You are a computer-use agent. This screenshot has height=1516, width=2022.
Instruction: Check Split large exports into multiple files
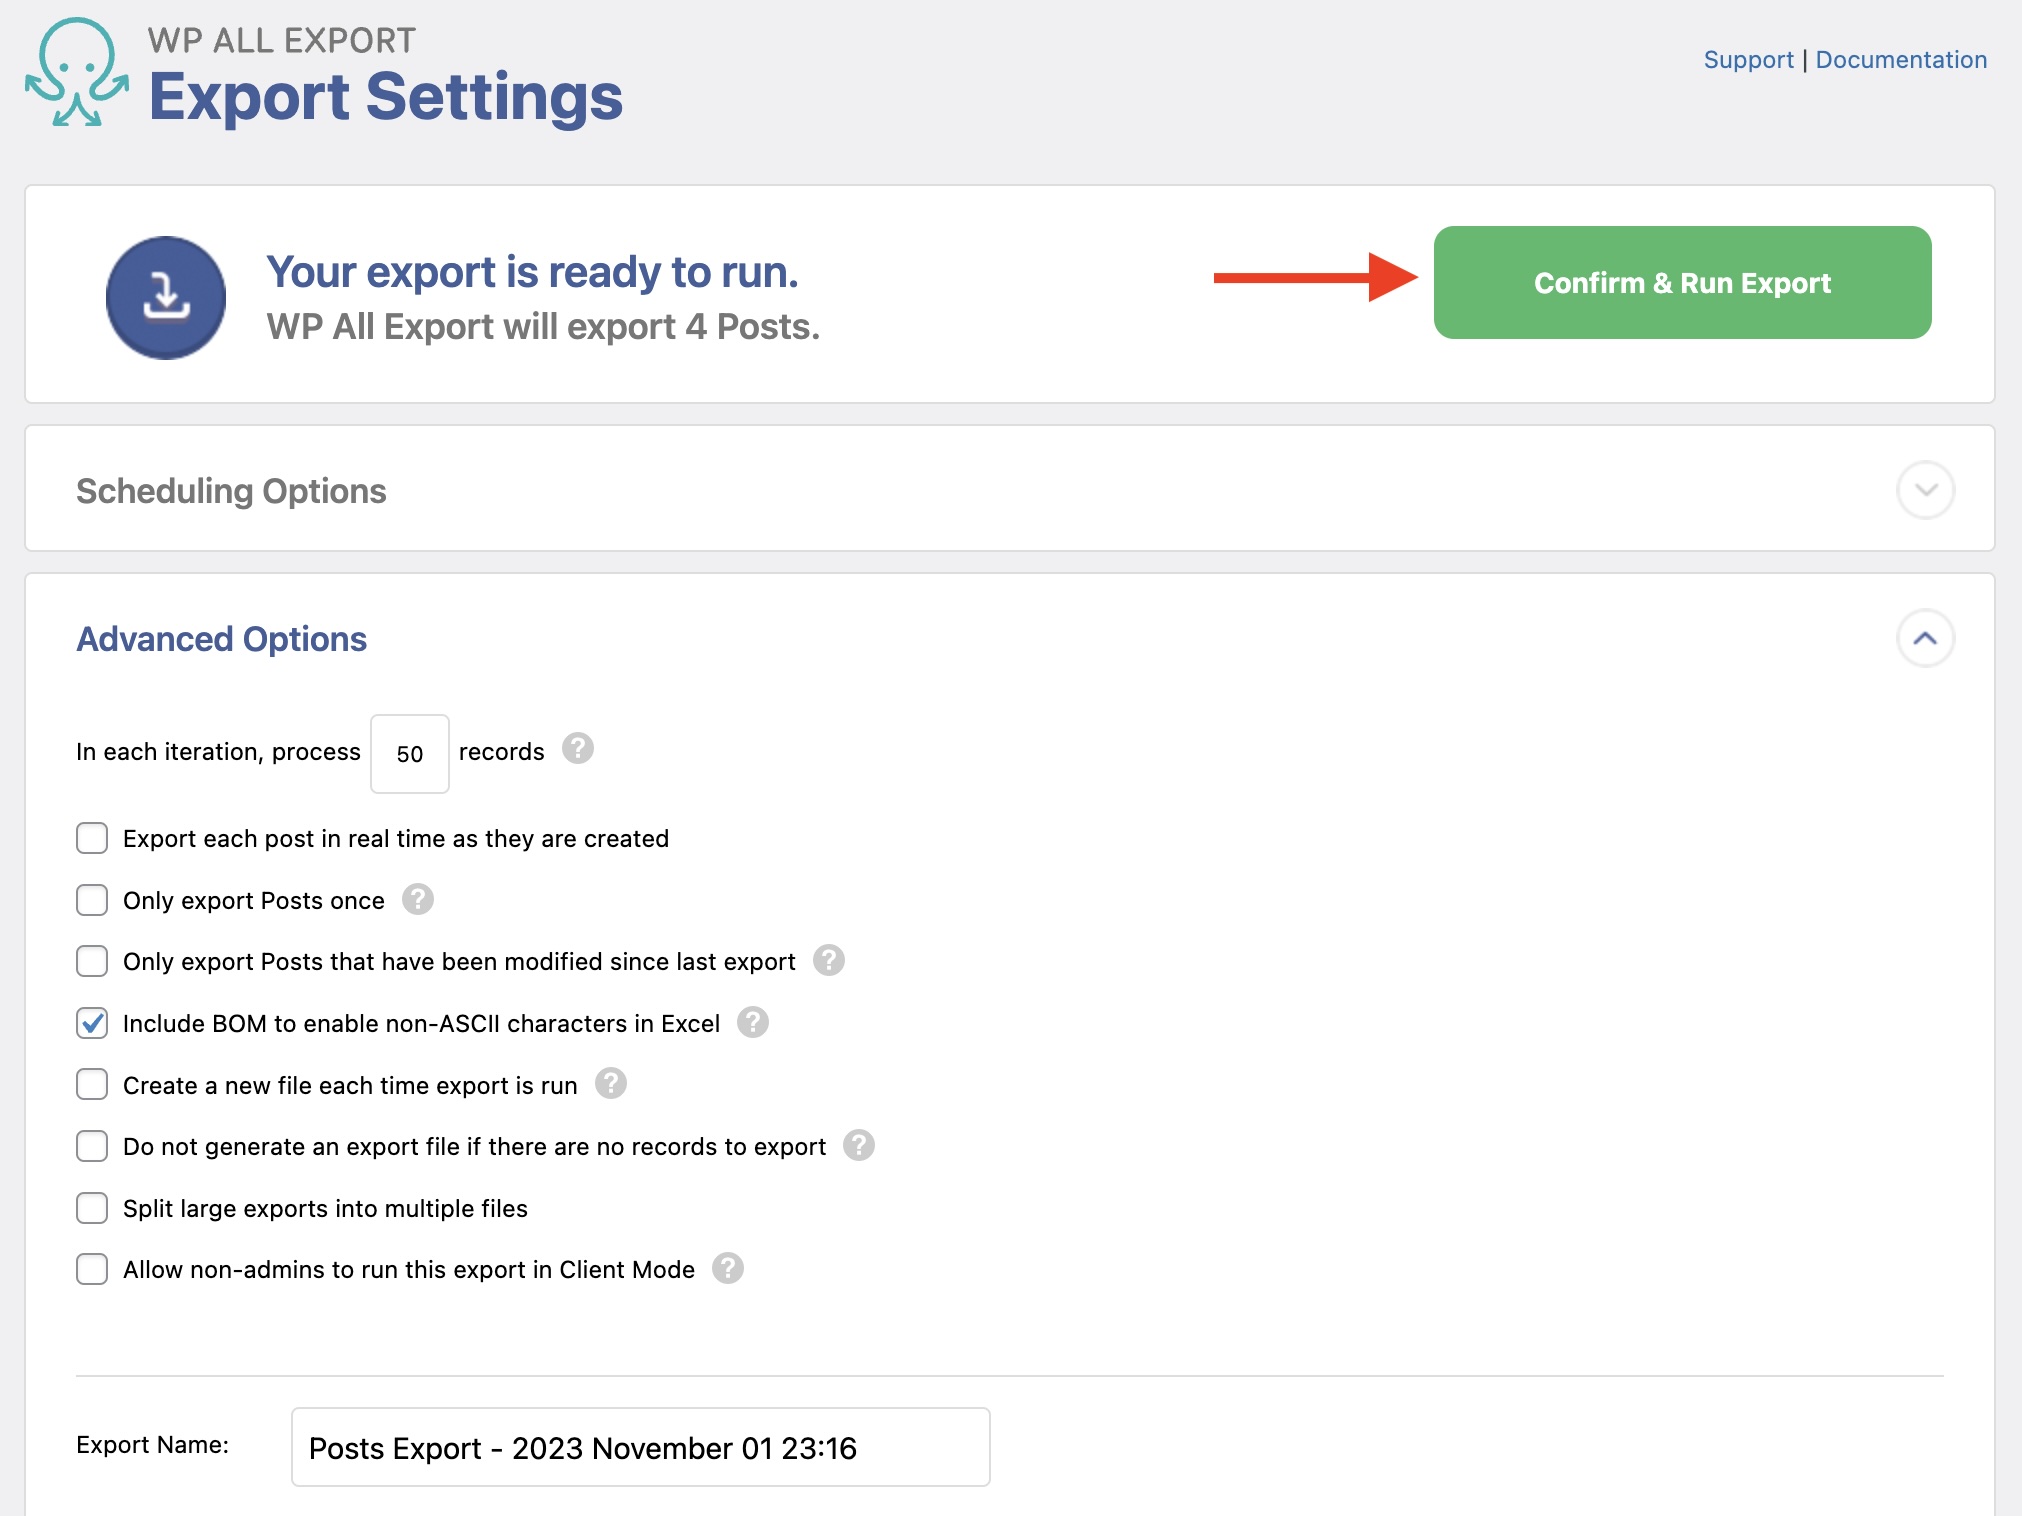(x=91, y=1208)
